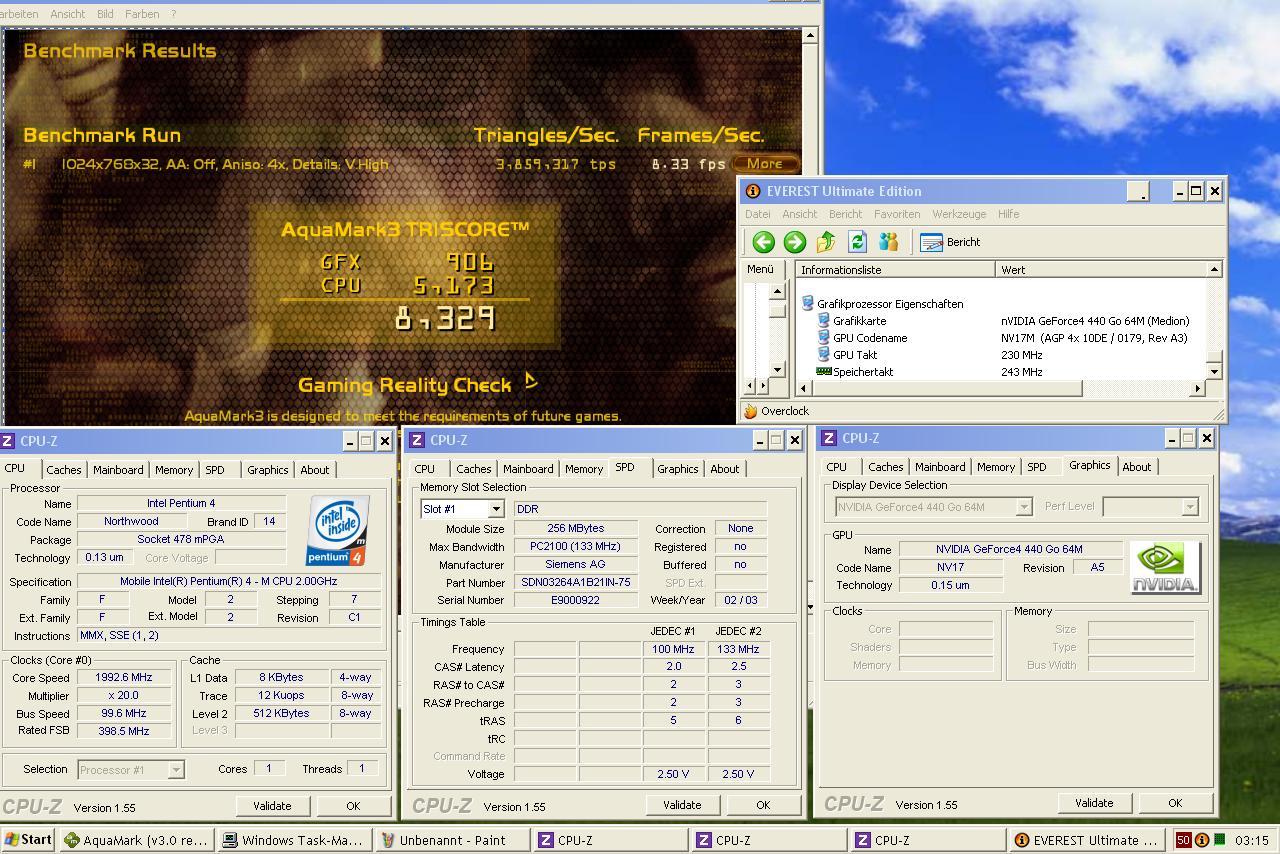Click the first CPU-Z window title icon

pyautogui.click(x=8, y=441)
